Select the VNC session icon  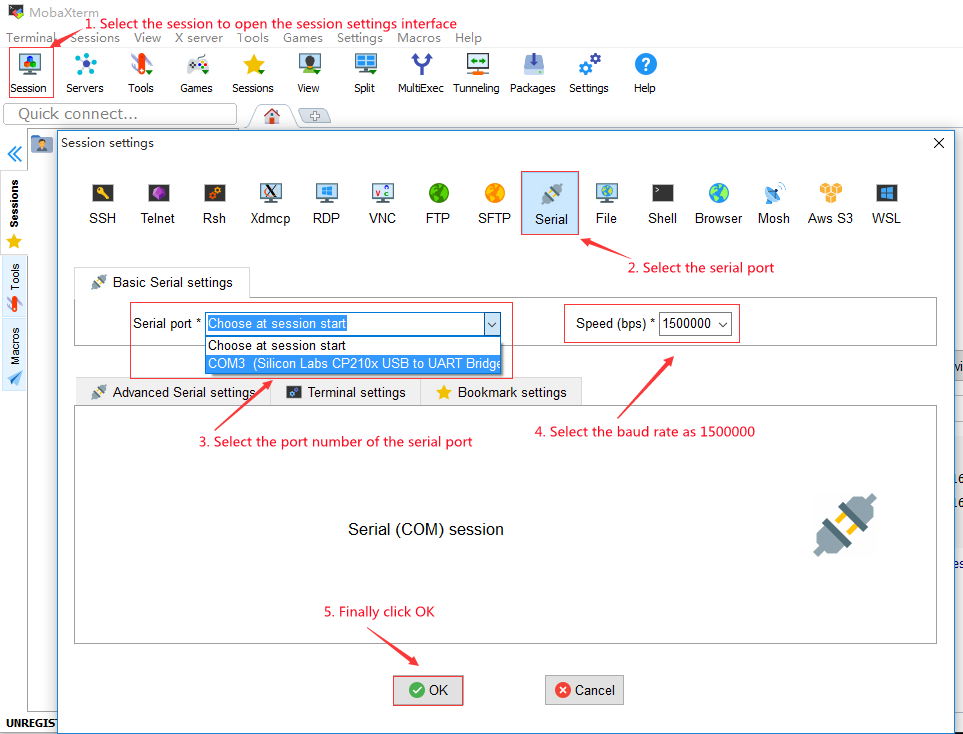[382, 203]
